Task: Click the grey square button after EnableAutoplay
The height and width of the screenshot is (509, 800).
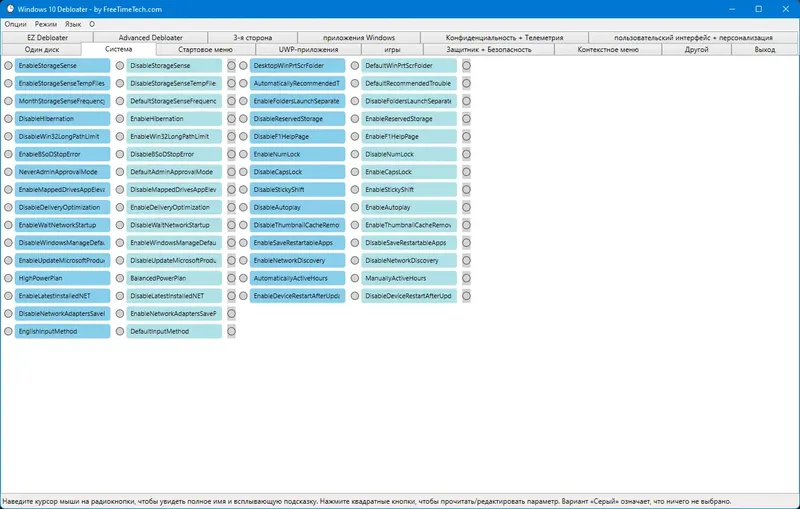Action: tap(466, 208)
